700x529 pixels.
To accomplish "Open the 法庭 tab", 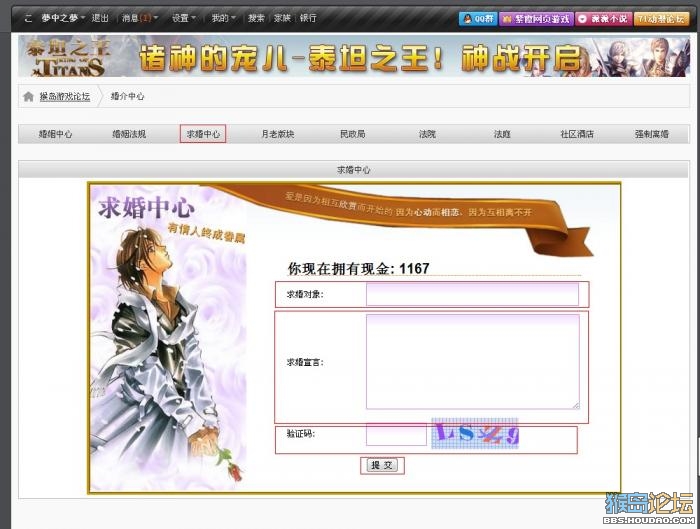I will [x=502, y=134].
